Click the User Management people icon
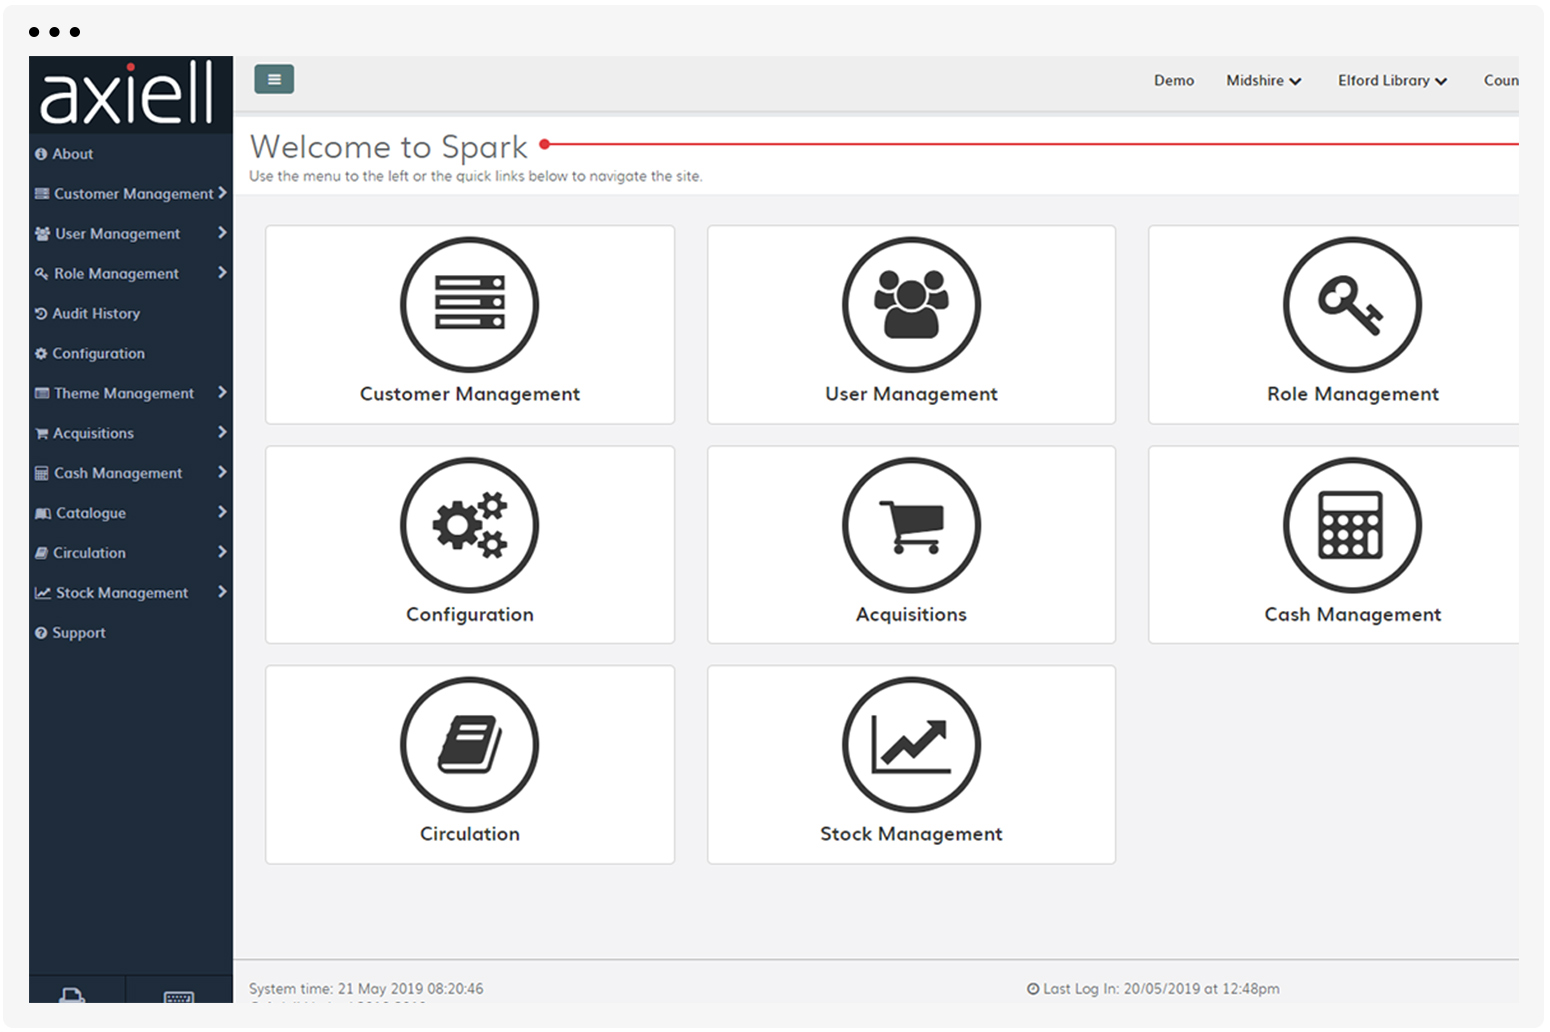This screenshot has height=1032, width=1550. tap(910, 305)
